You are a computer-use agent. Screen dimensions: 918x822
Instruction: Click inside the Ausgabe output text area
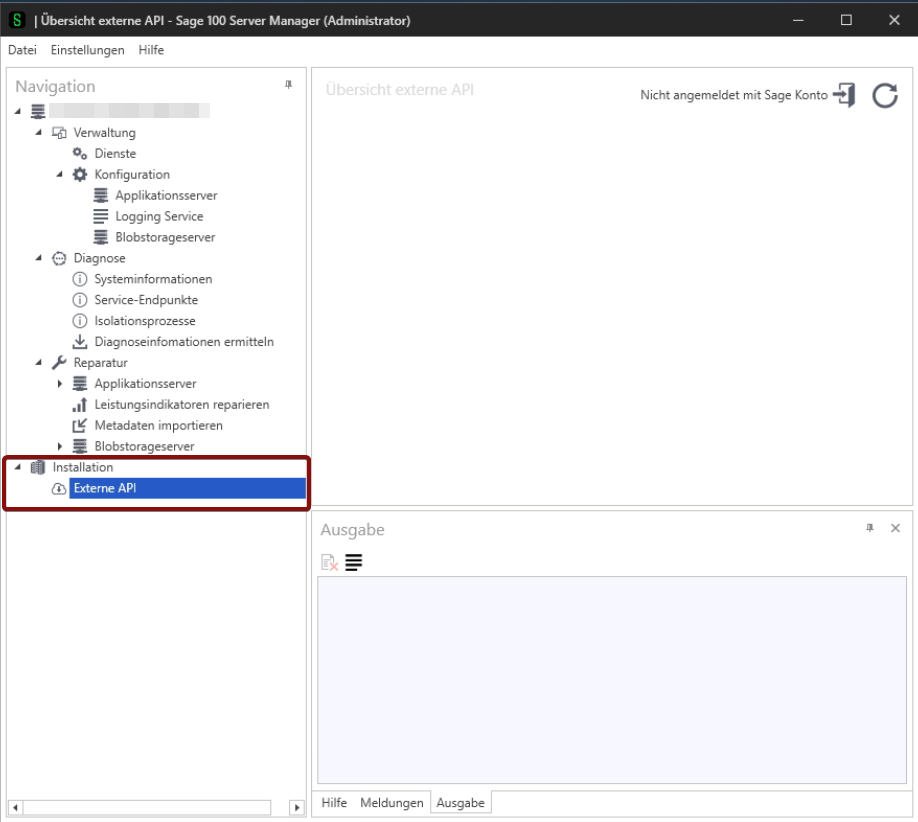point(612,680)
